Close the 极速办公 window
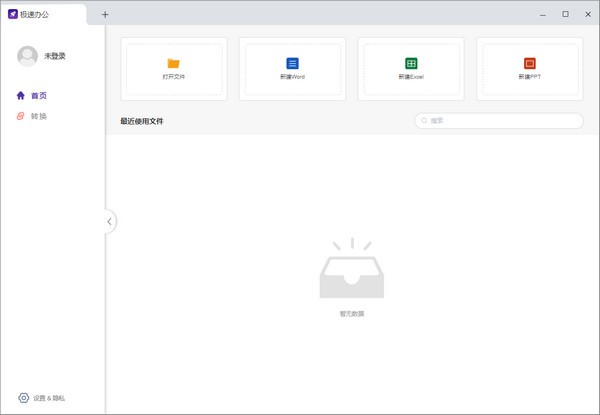Viewport: 600px width, 415px height. (x=587, y=14)
